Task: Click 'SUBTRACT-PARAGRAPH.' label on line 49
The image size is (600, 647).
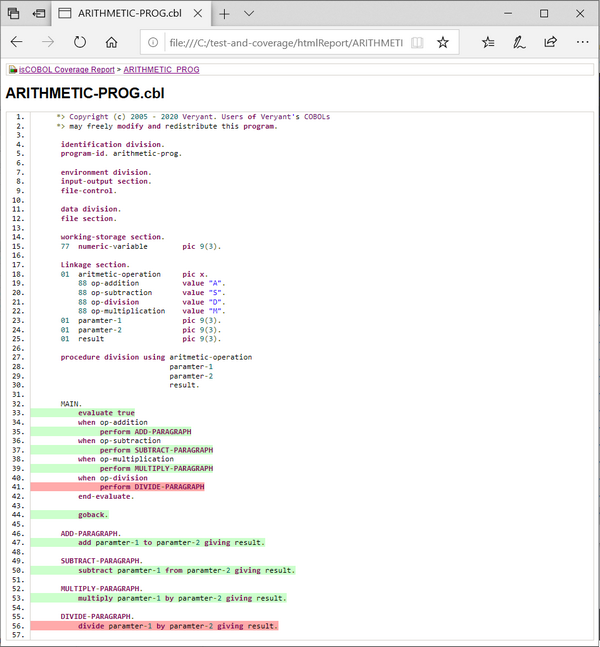Action: click(x=102, y=561)
